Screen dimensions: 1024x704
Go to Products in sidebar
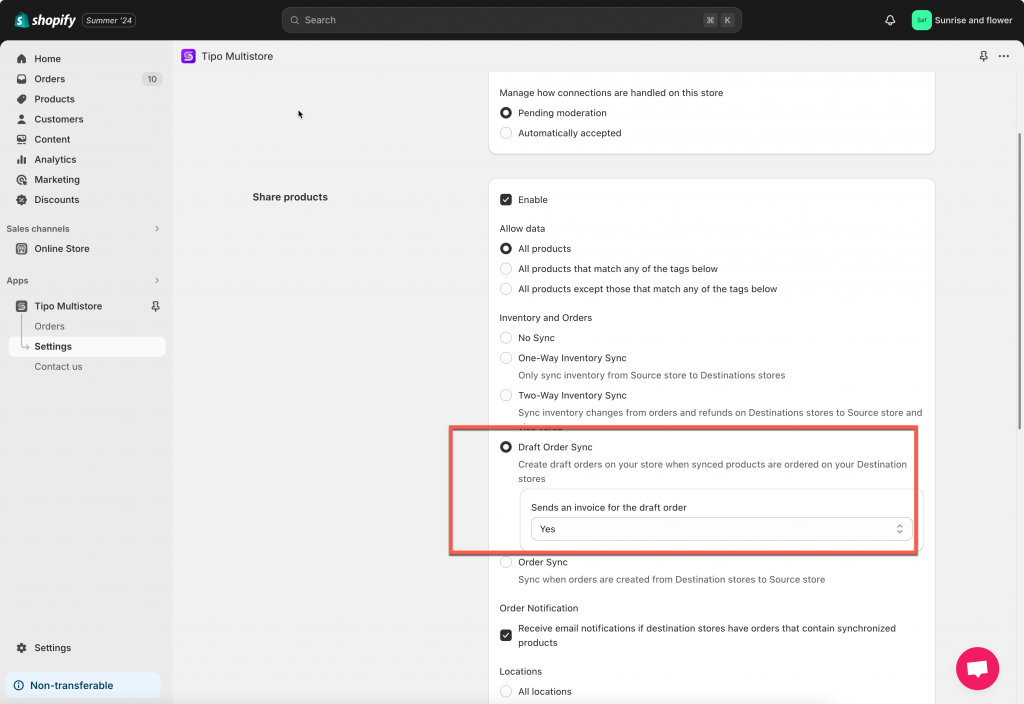pyautogui.click(x=54, y=99)
